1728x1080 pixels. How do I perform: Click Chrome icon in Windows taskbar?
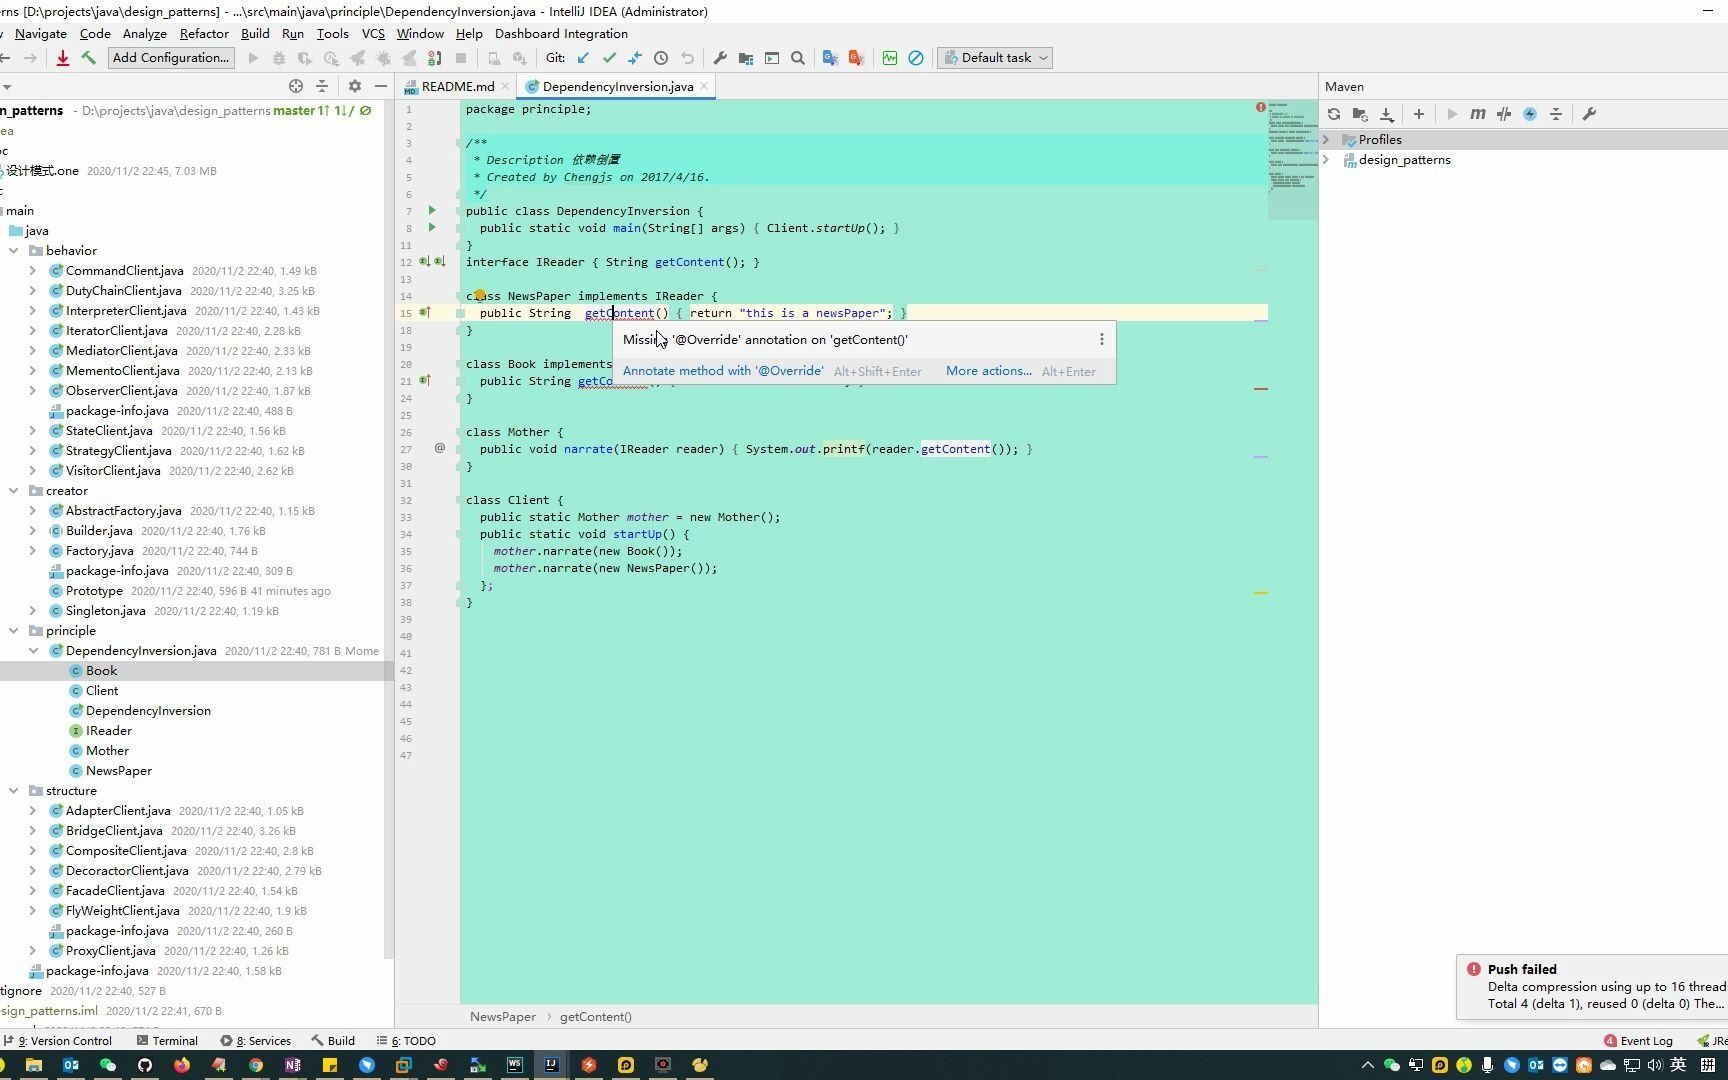coord(255,1065)
